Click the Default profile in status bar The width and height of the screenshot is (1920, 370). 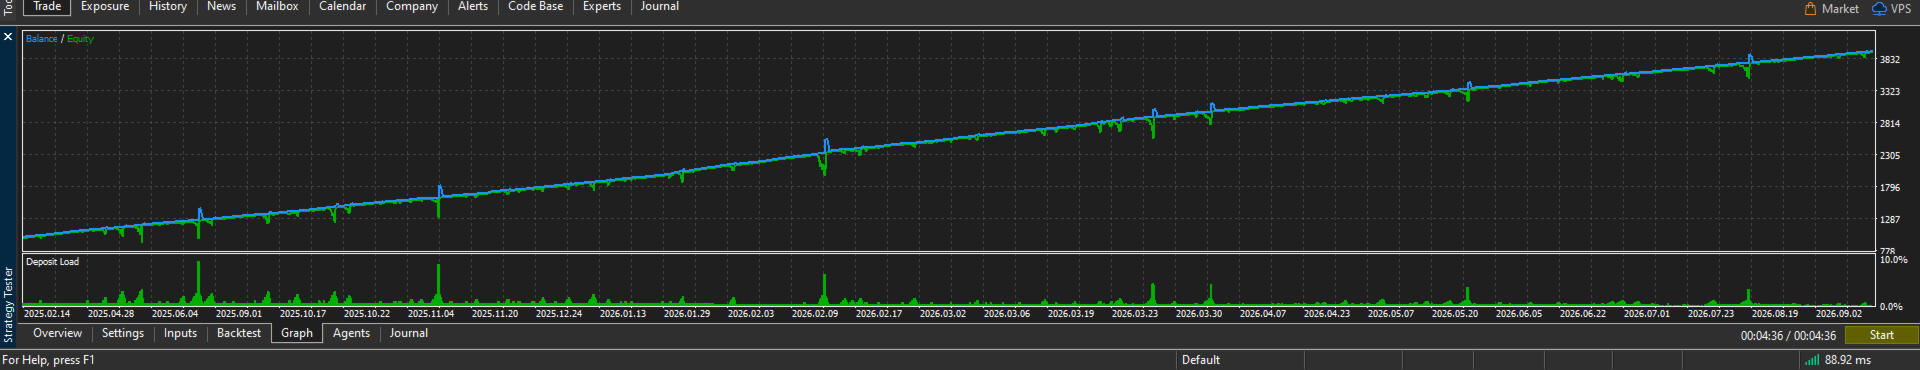pos(1201,360)
